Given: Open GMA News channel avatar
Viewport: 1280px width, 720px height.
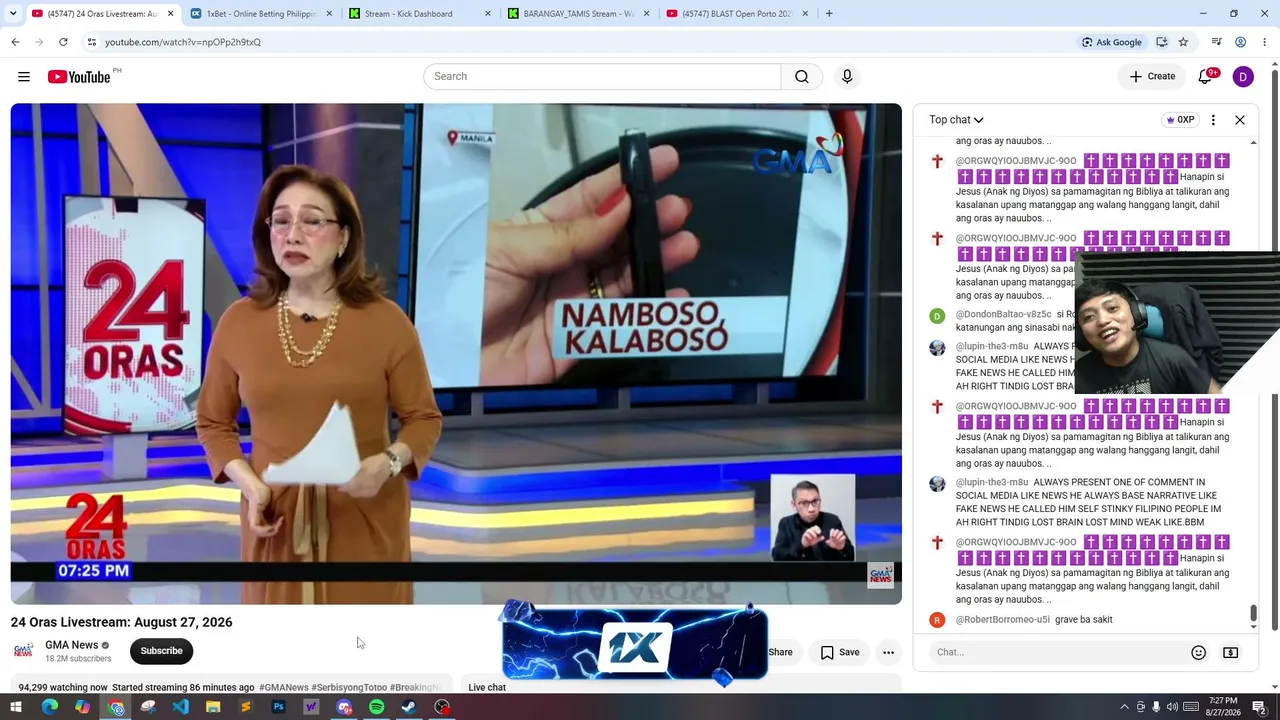Looking at the screenshot, I should tap(23, 651).
